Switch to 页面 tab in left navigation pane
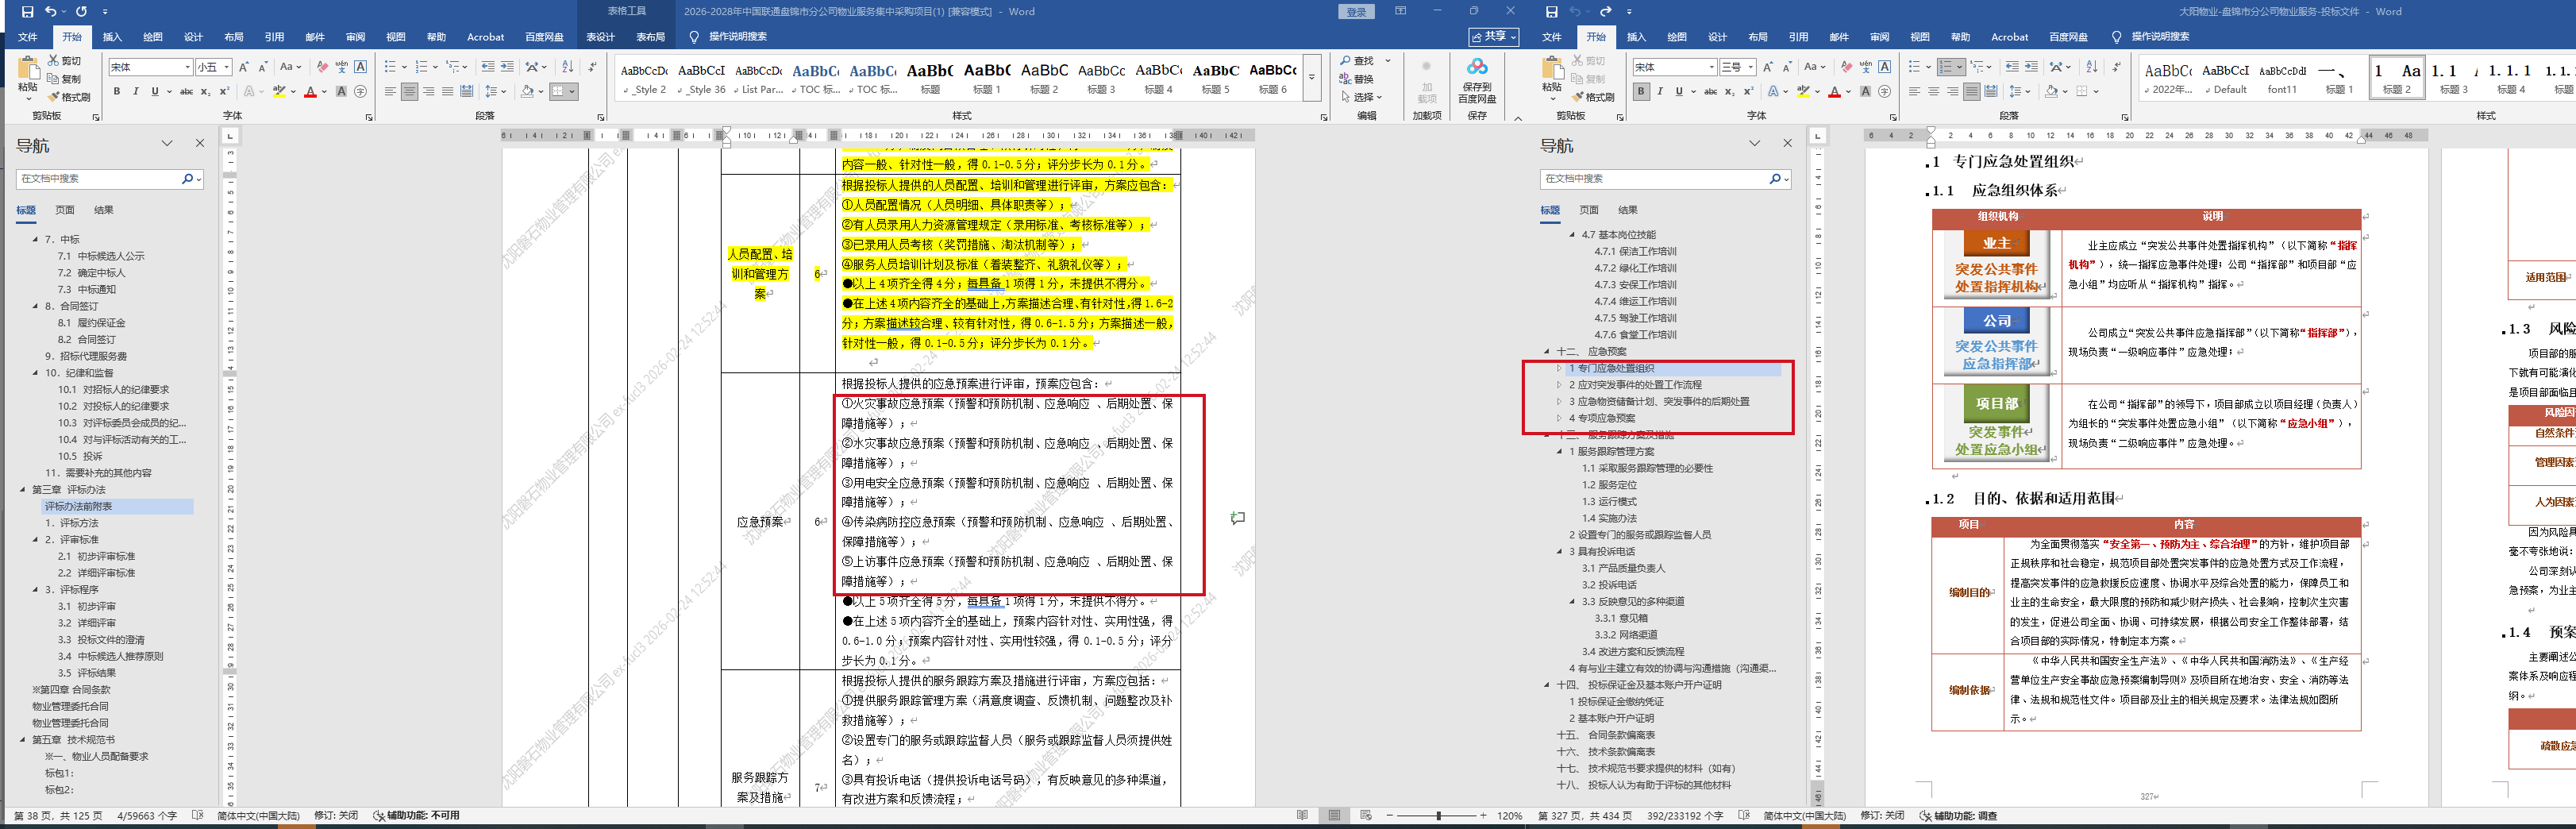The image size is (2576, 829). coord(65,210)
